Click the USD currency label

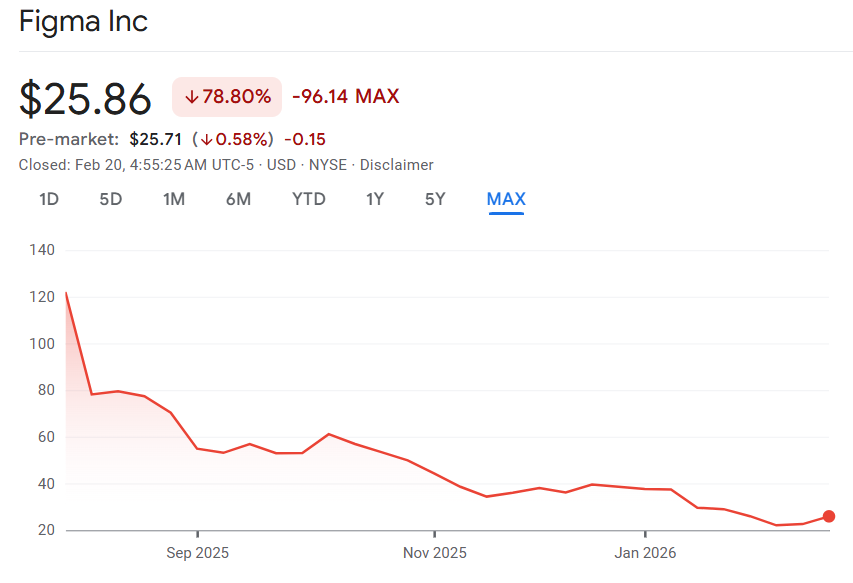pos(281,165)
